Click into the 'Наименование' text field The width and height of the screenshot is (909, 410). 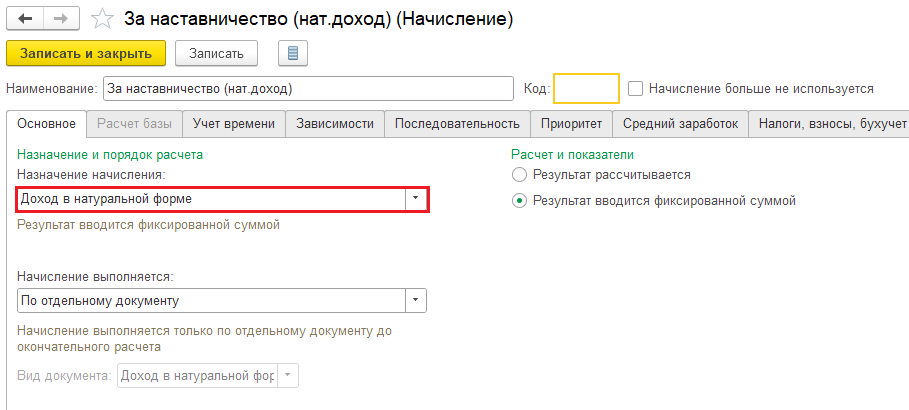pyautogui.click(x=307, y=88)
